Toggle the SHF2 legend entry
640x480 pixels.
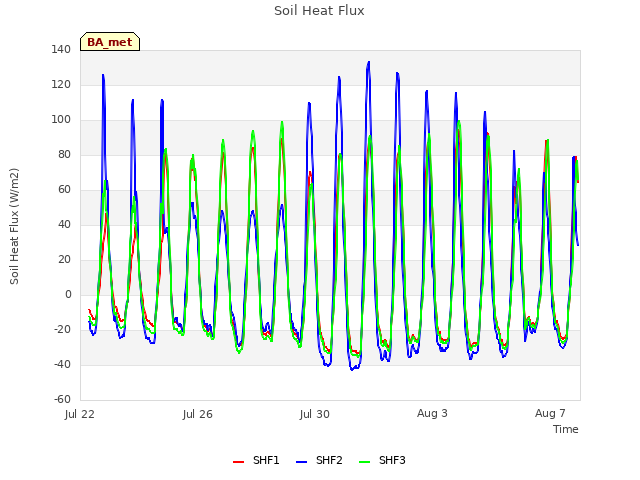coord(319,461)
